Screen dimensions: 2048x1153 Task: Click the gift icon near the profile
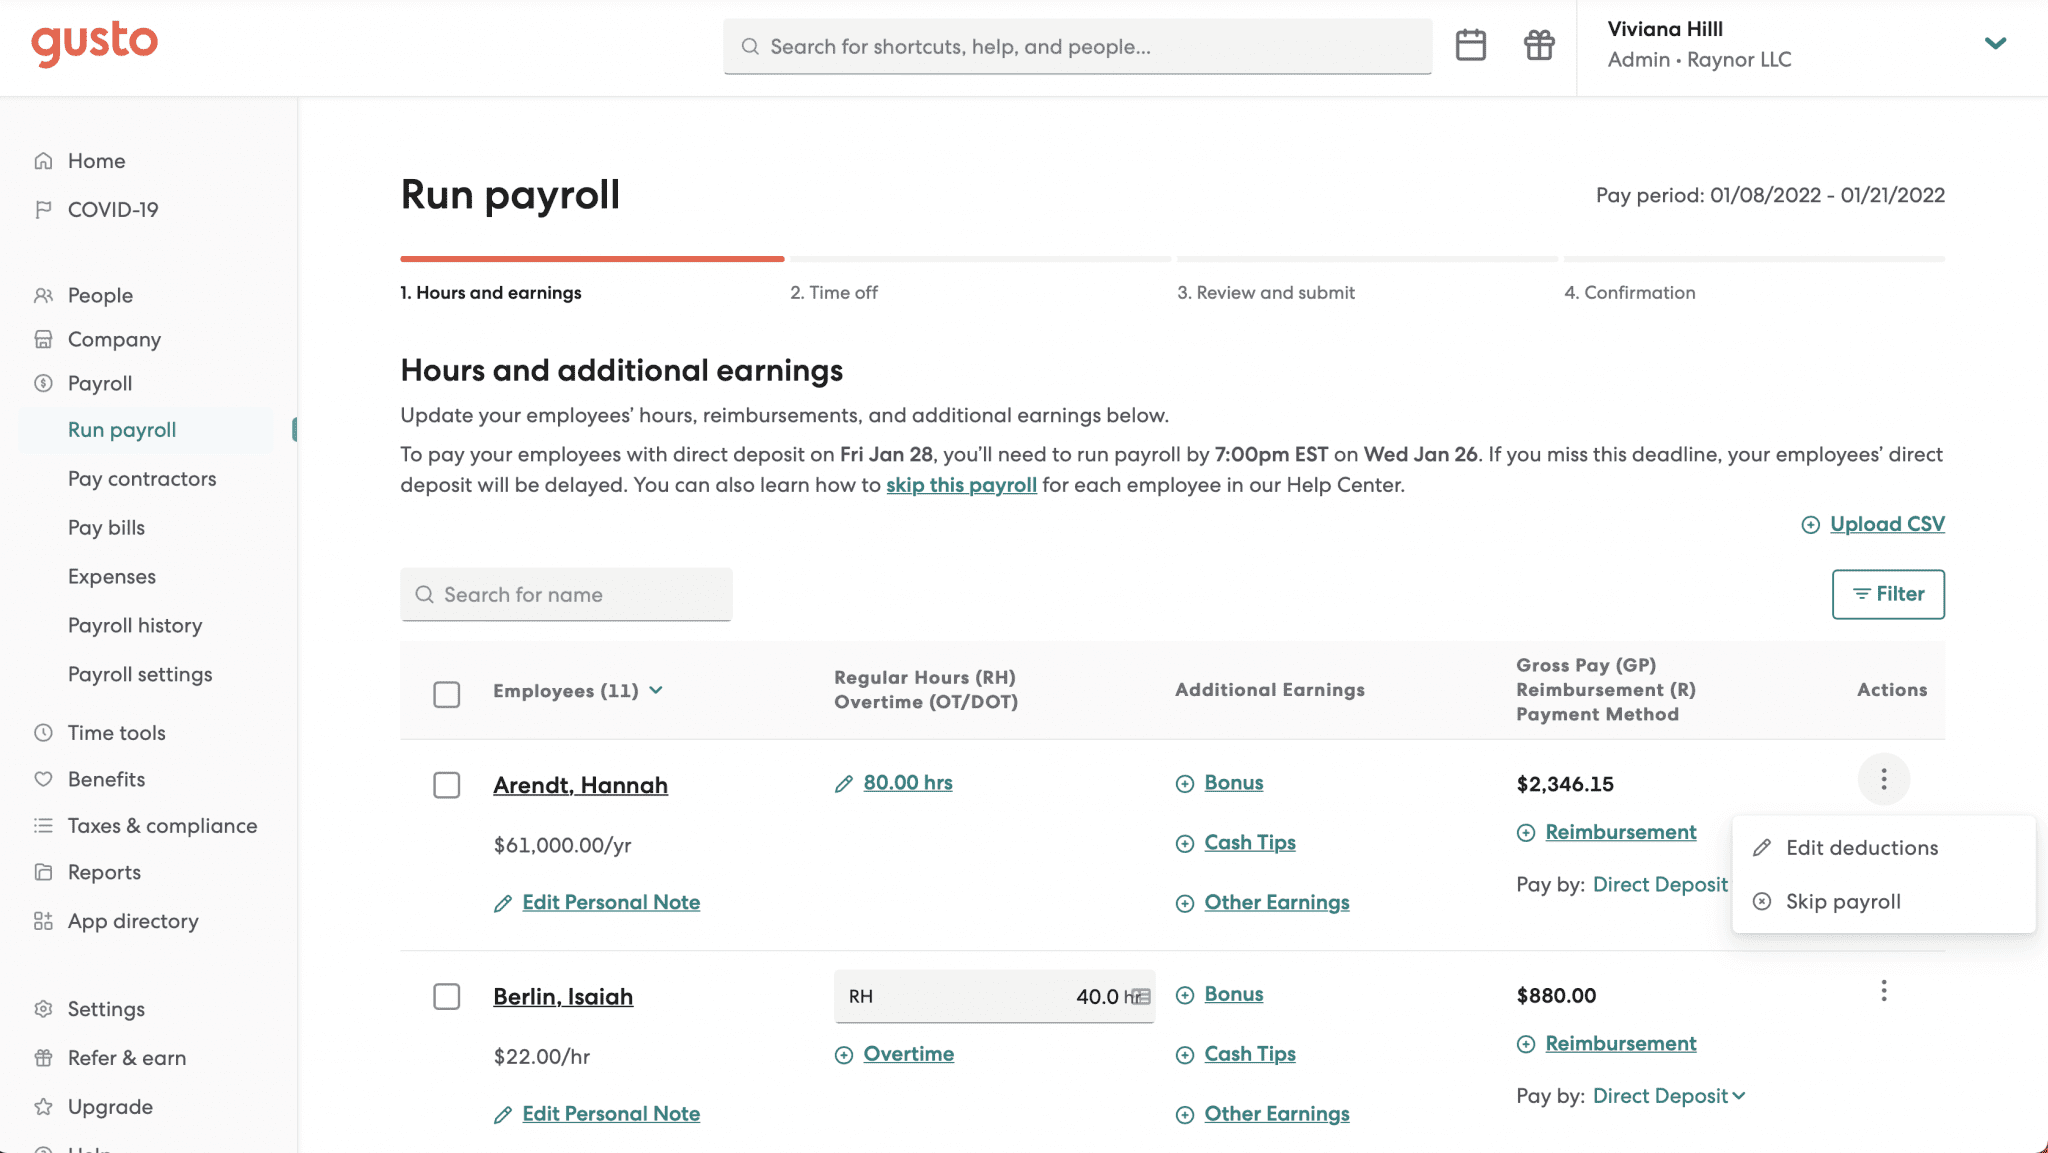[x=1539, y=45]
